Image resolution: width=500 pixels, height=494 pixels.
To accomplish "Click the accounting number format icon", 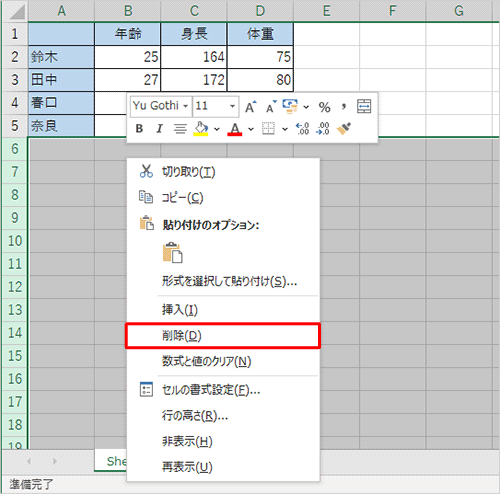I will tap(290, 107).
